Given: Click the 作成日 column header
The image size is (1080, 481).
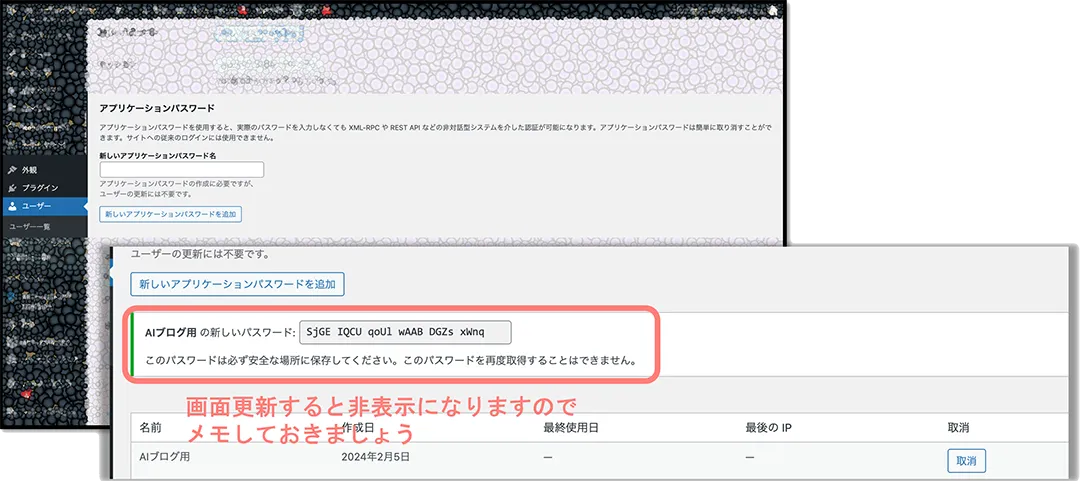Looking at the screenshot, I should point(360,428).
